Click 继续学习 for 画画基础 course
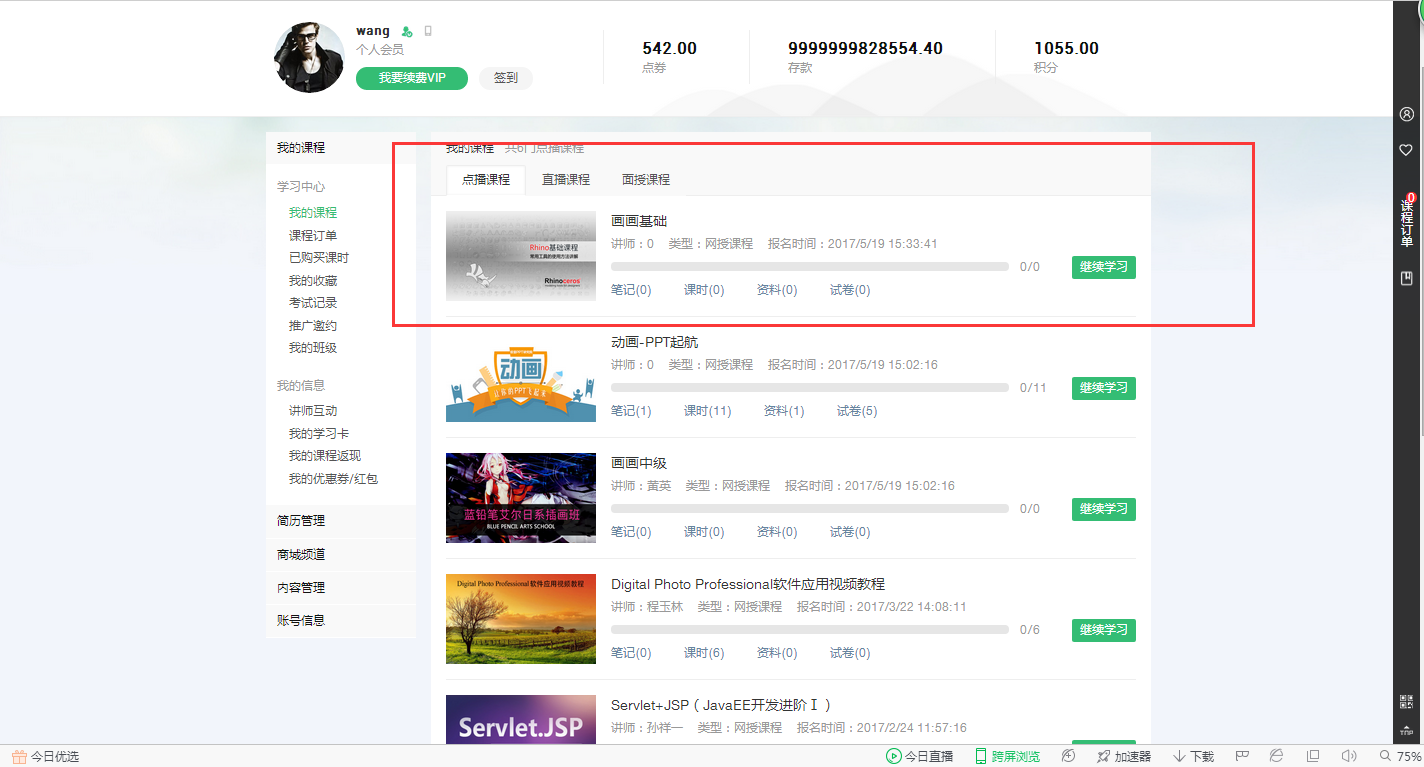This screenshot has width=1424, height=767. click(x=1103, y=267)
